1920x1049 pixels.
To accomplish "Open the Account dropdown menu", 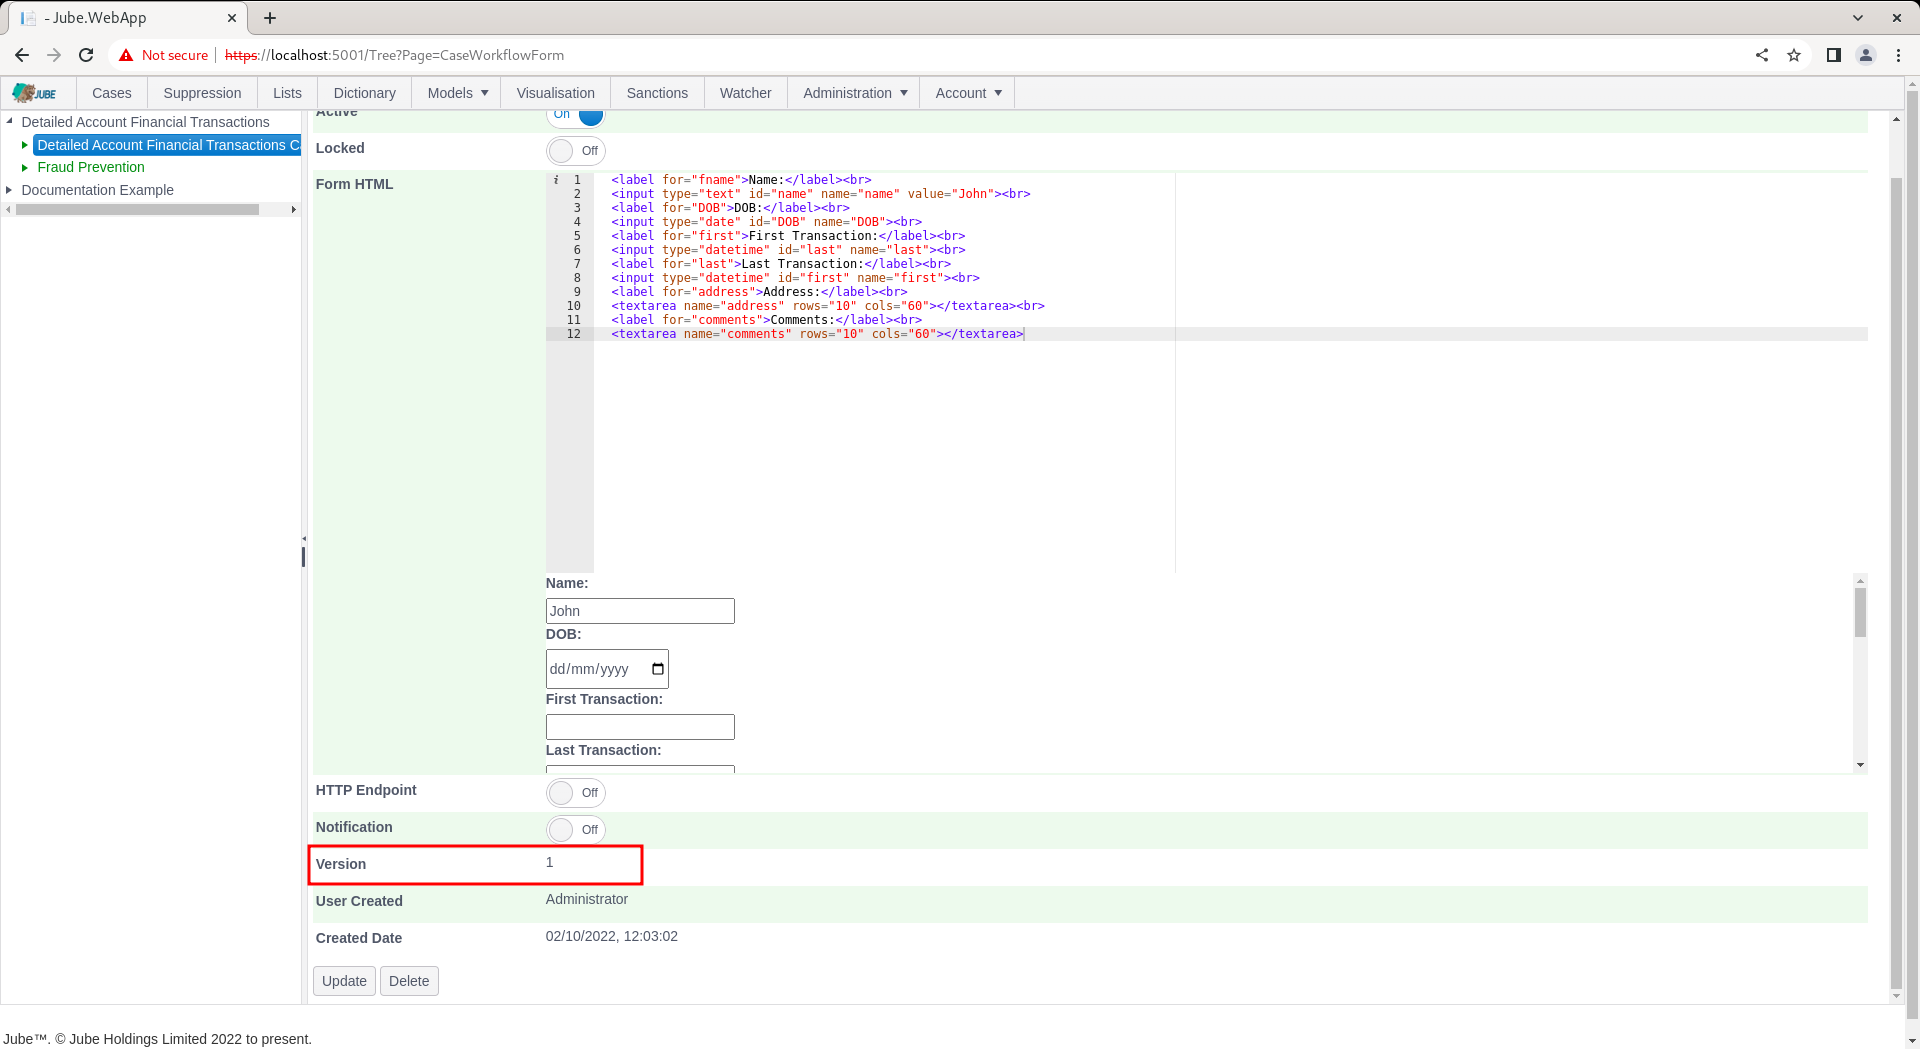I will (967, 93).
